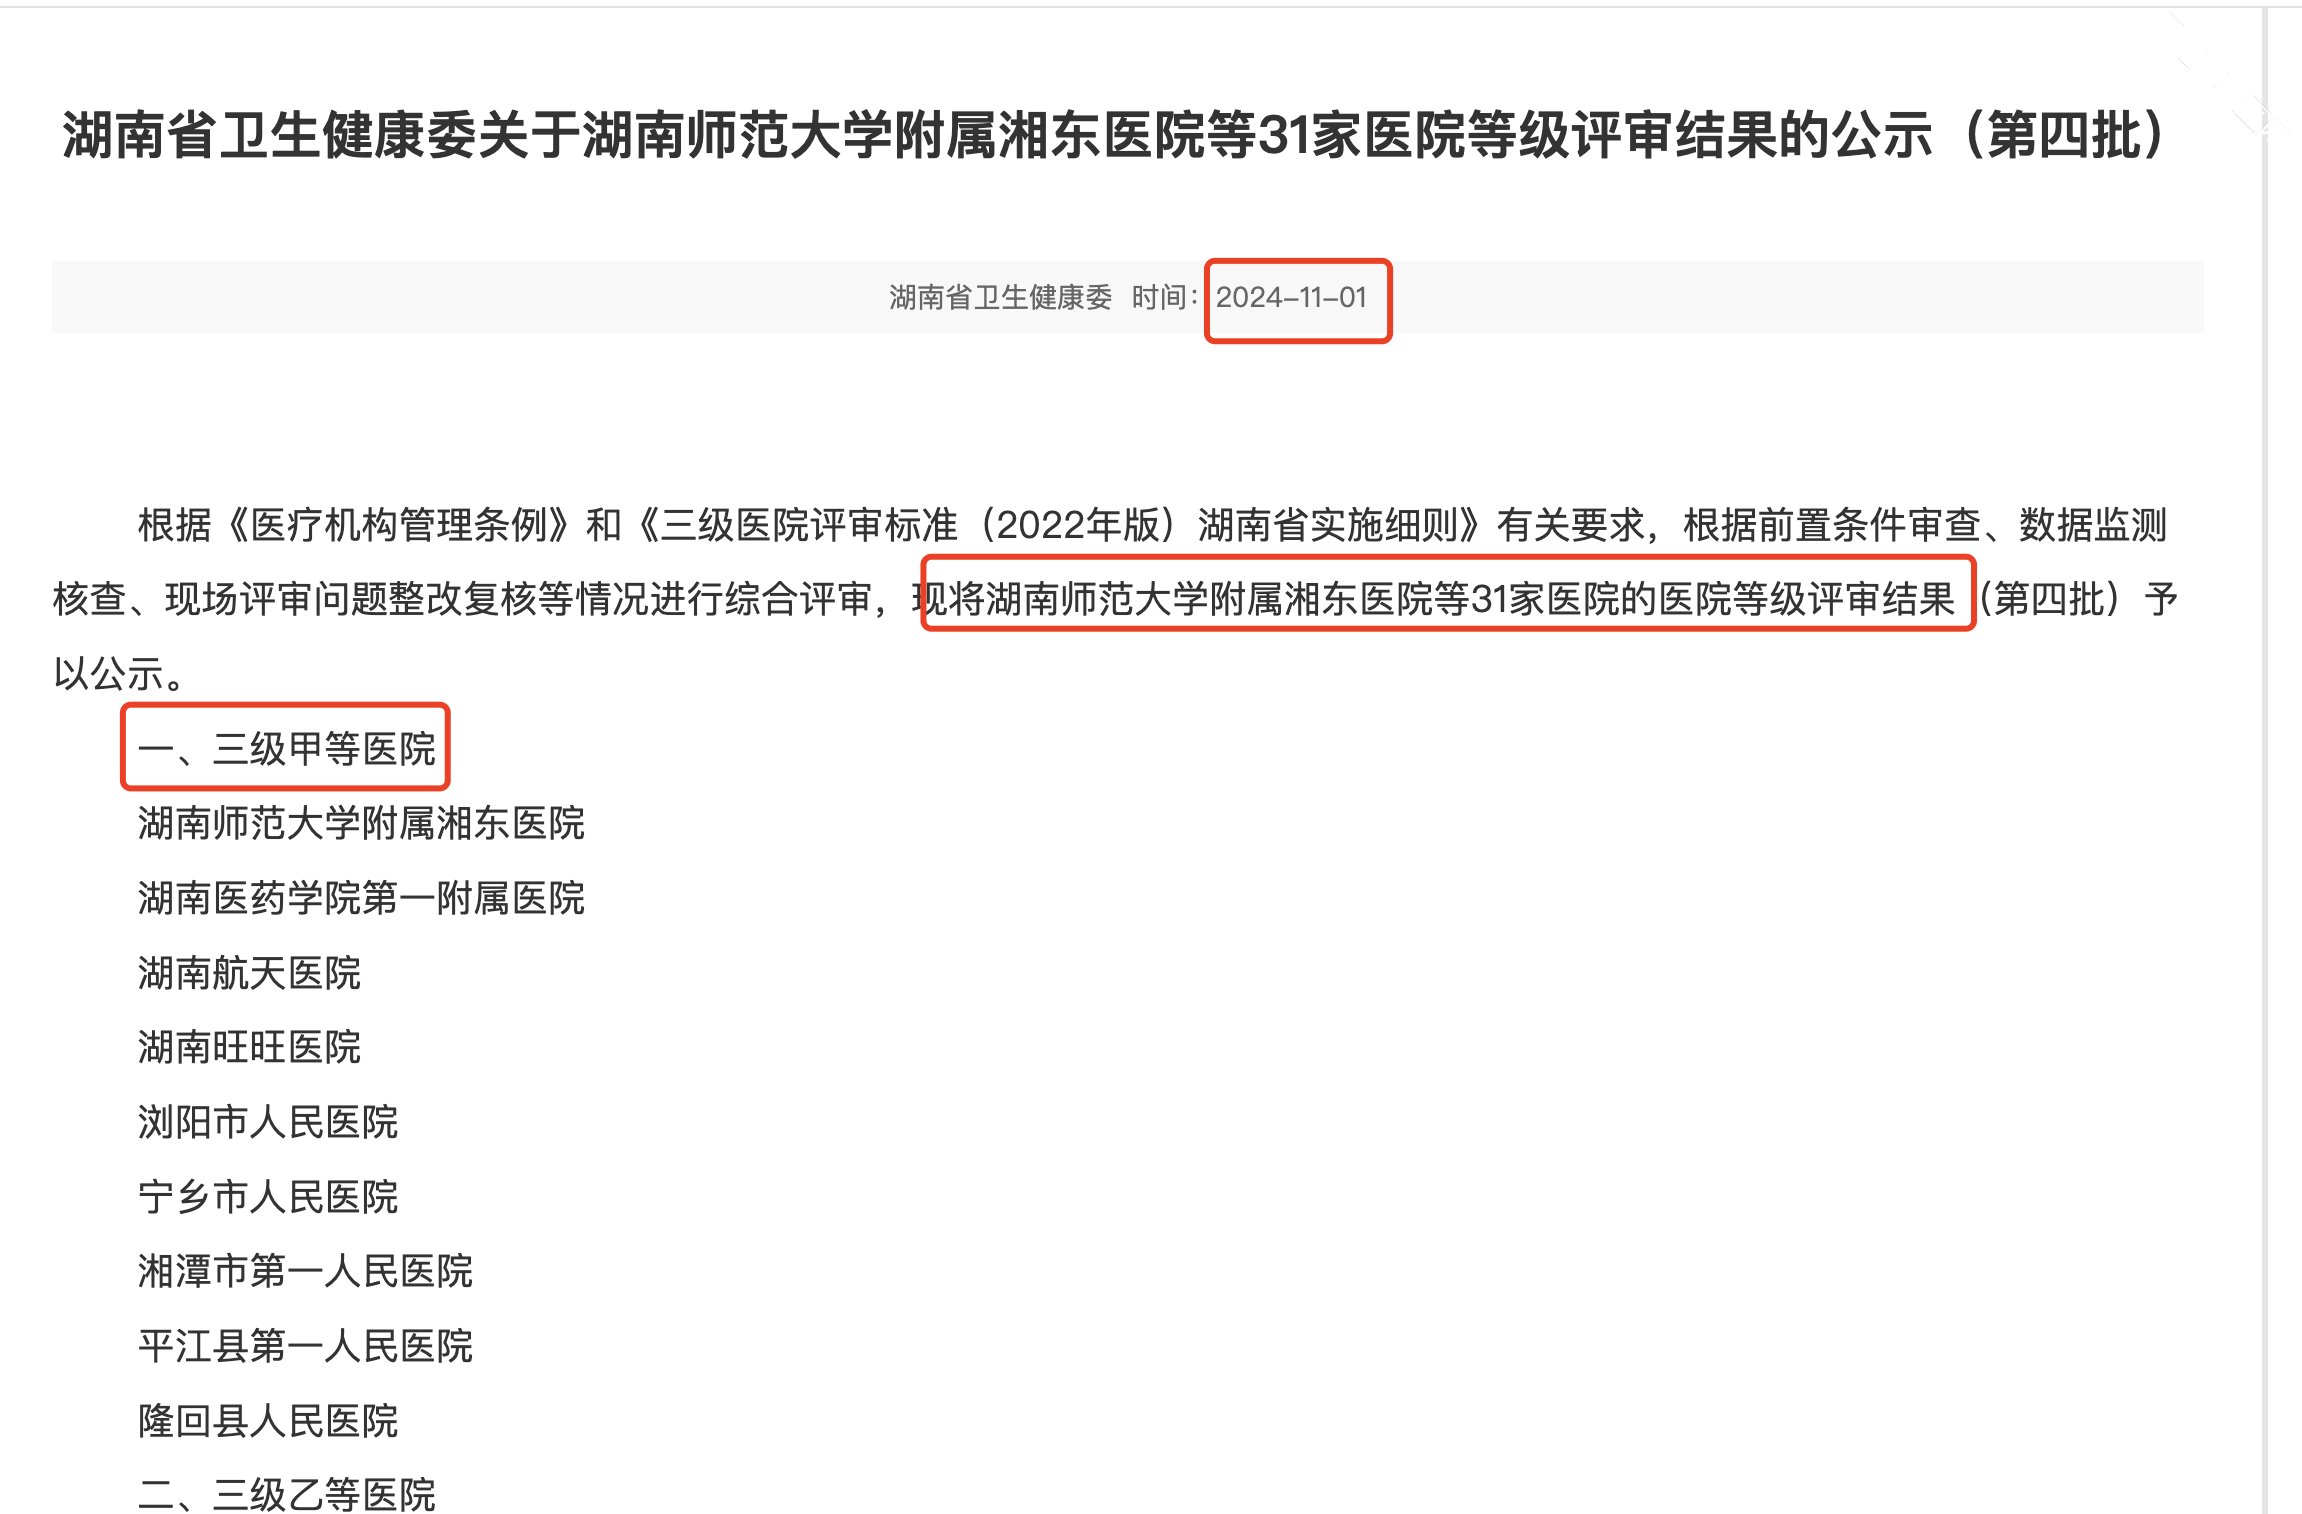
Task: Click the source label 湖南省卫生健康委
Action: pos(1000,298)
